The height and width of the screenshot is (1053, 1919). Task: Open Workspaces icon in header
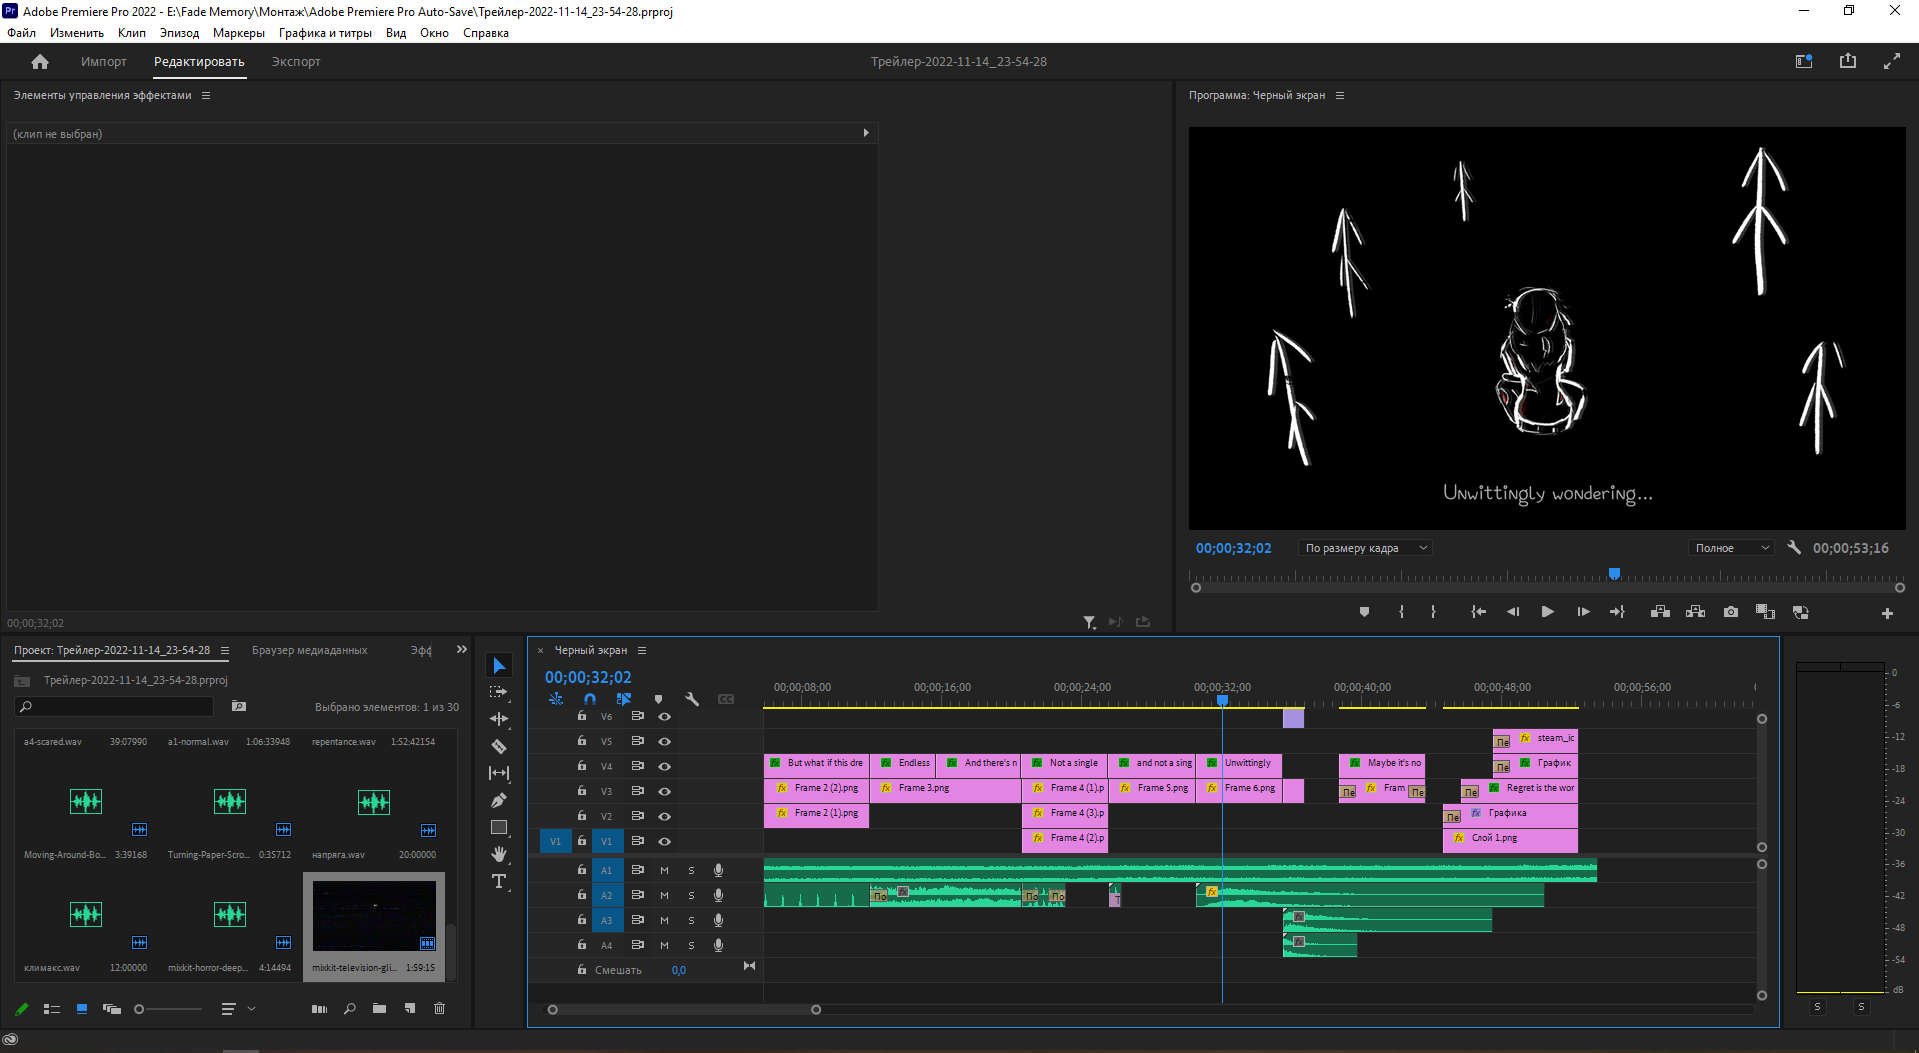point(1804,61)
